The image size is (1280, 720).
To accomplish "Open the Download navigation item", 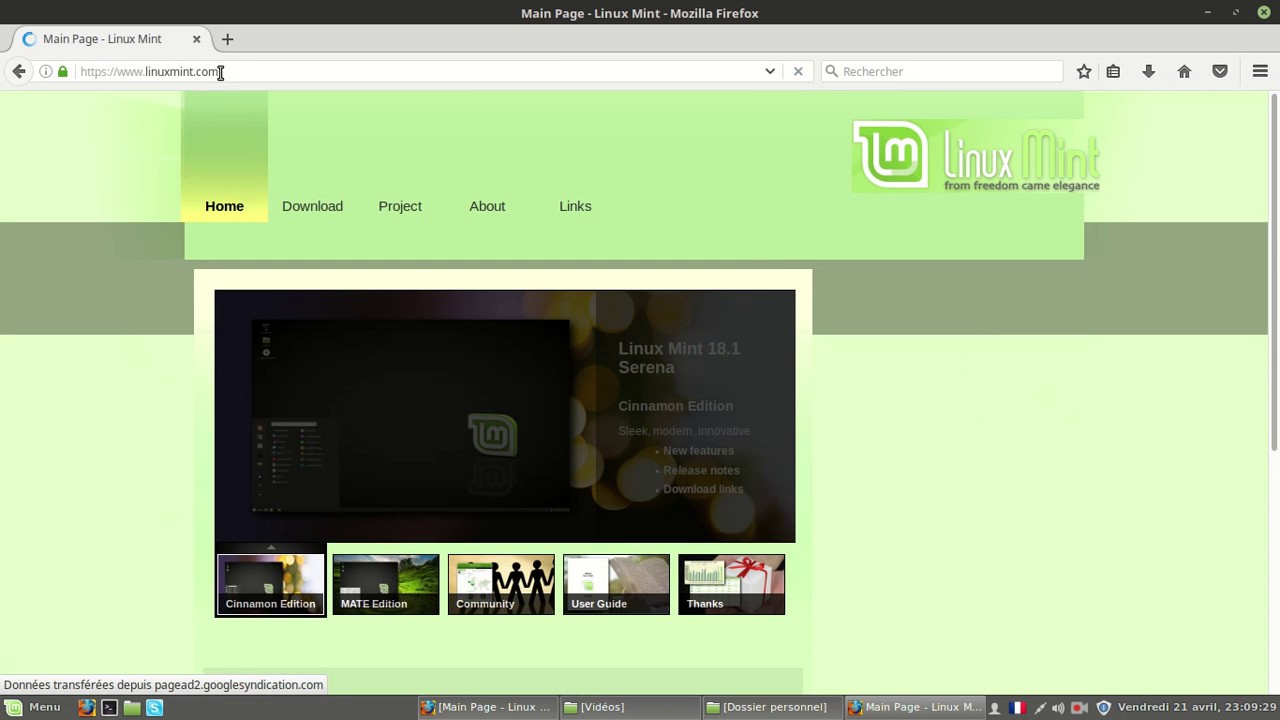I will (312, 206).
